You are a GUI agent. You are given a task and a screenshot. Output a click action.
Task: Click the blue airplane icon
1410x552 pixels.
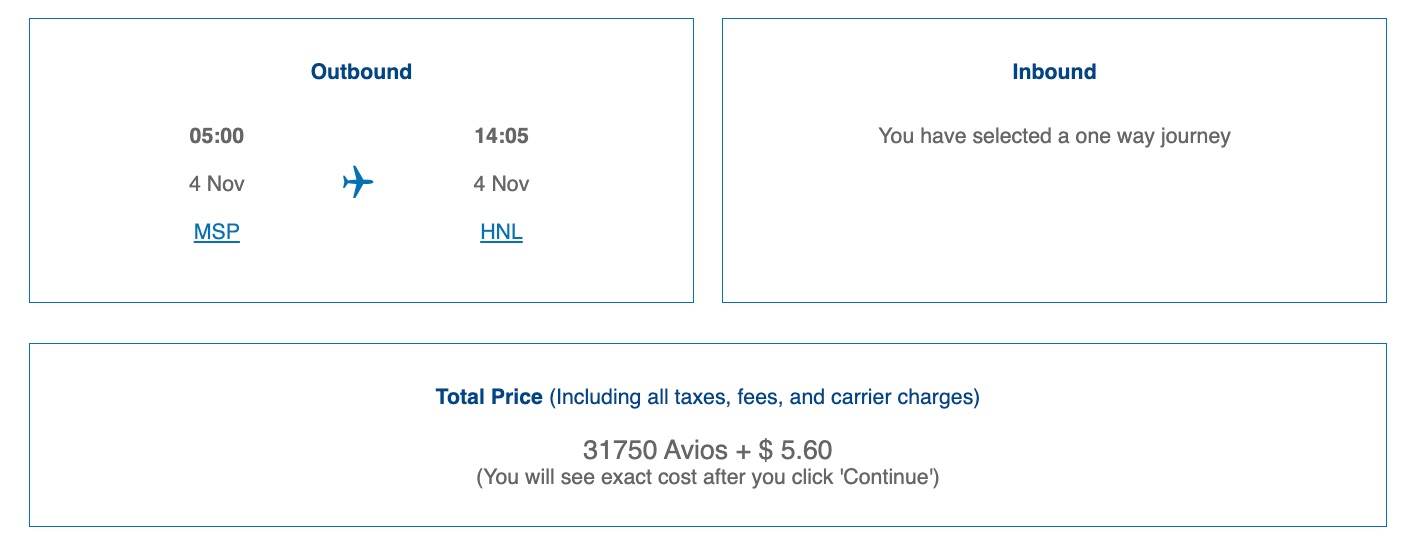(357, 183)
